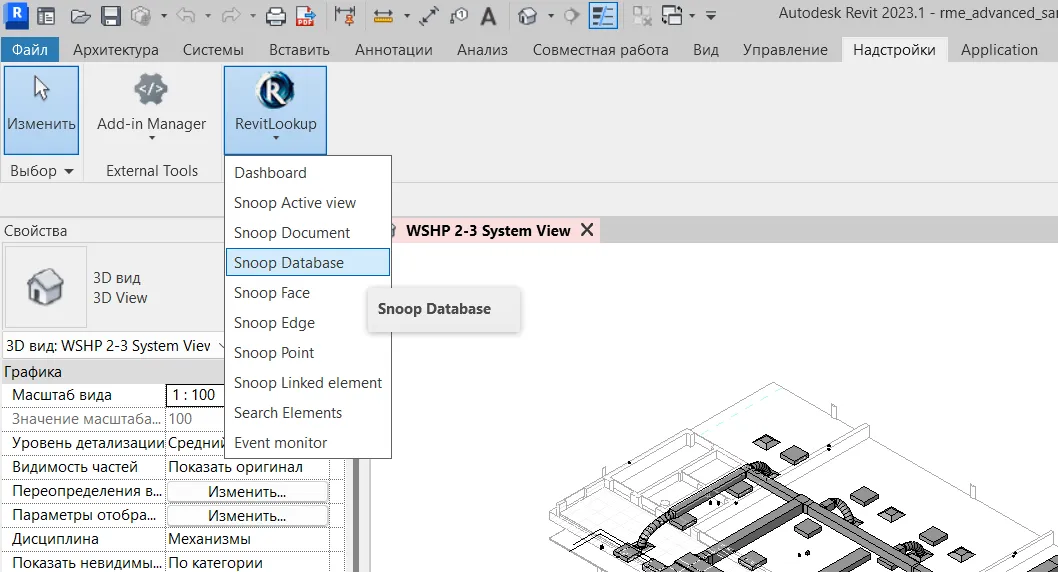
Task: Choose Search Elements menu item
Action: pos(308,413)
